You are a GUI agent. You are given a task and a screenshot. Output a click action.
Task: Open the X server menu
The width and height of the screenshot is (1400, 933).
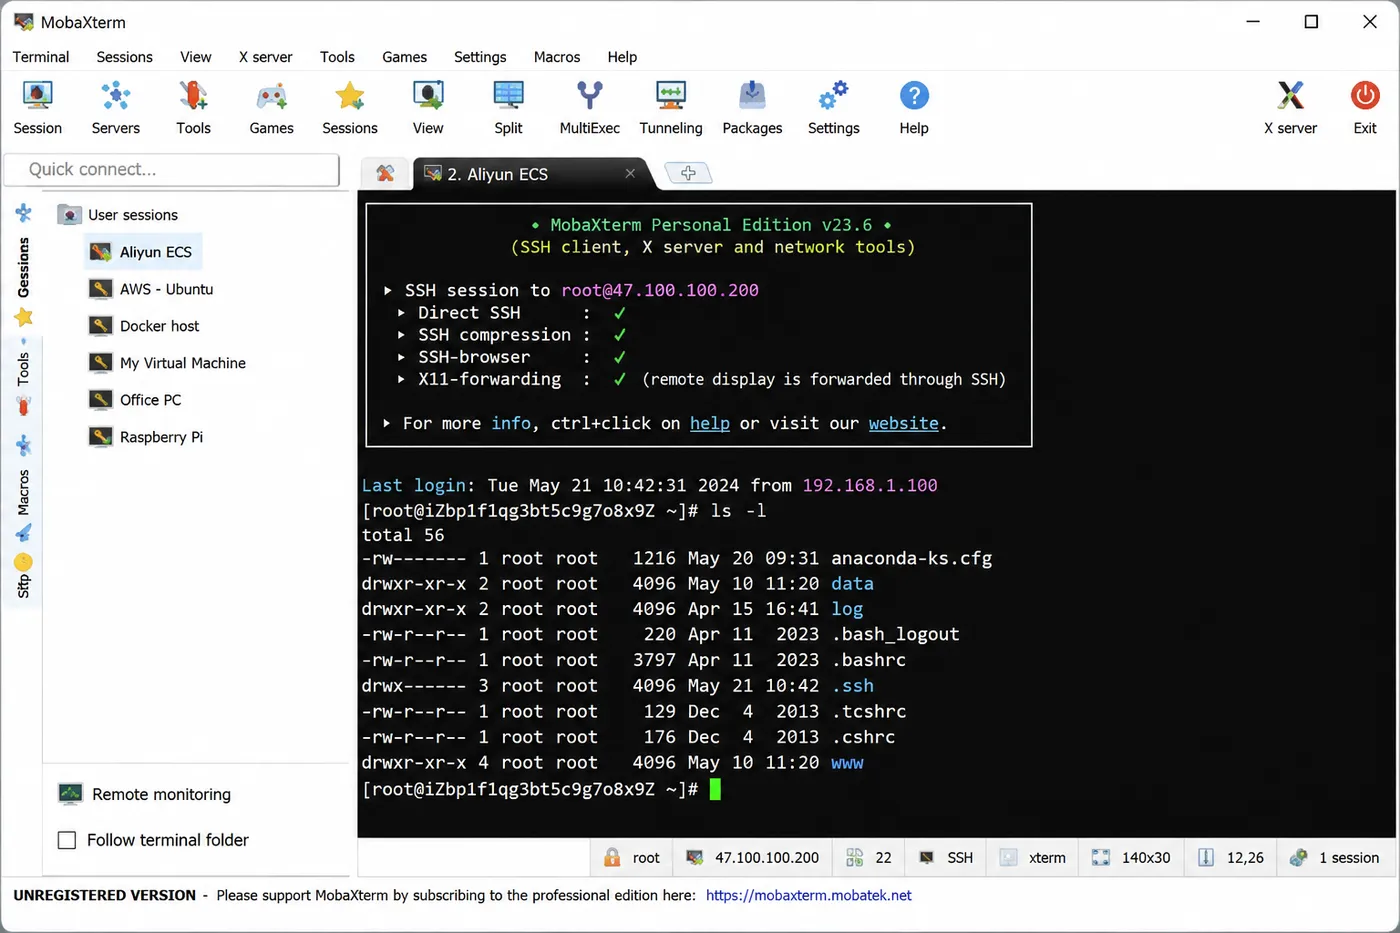tap(266, 57)
